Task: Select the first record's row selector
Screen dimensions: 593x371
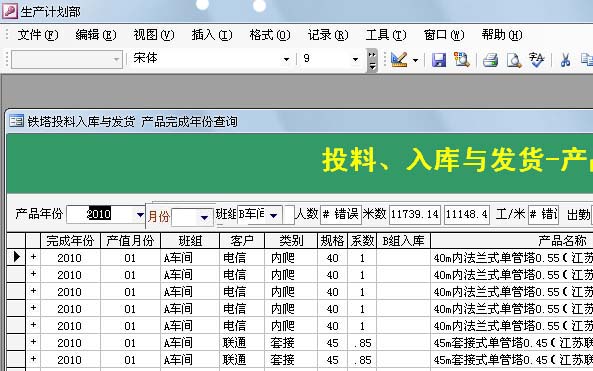Action: click(16, 257)
